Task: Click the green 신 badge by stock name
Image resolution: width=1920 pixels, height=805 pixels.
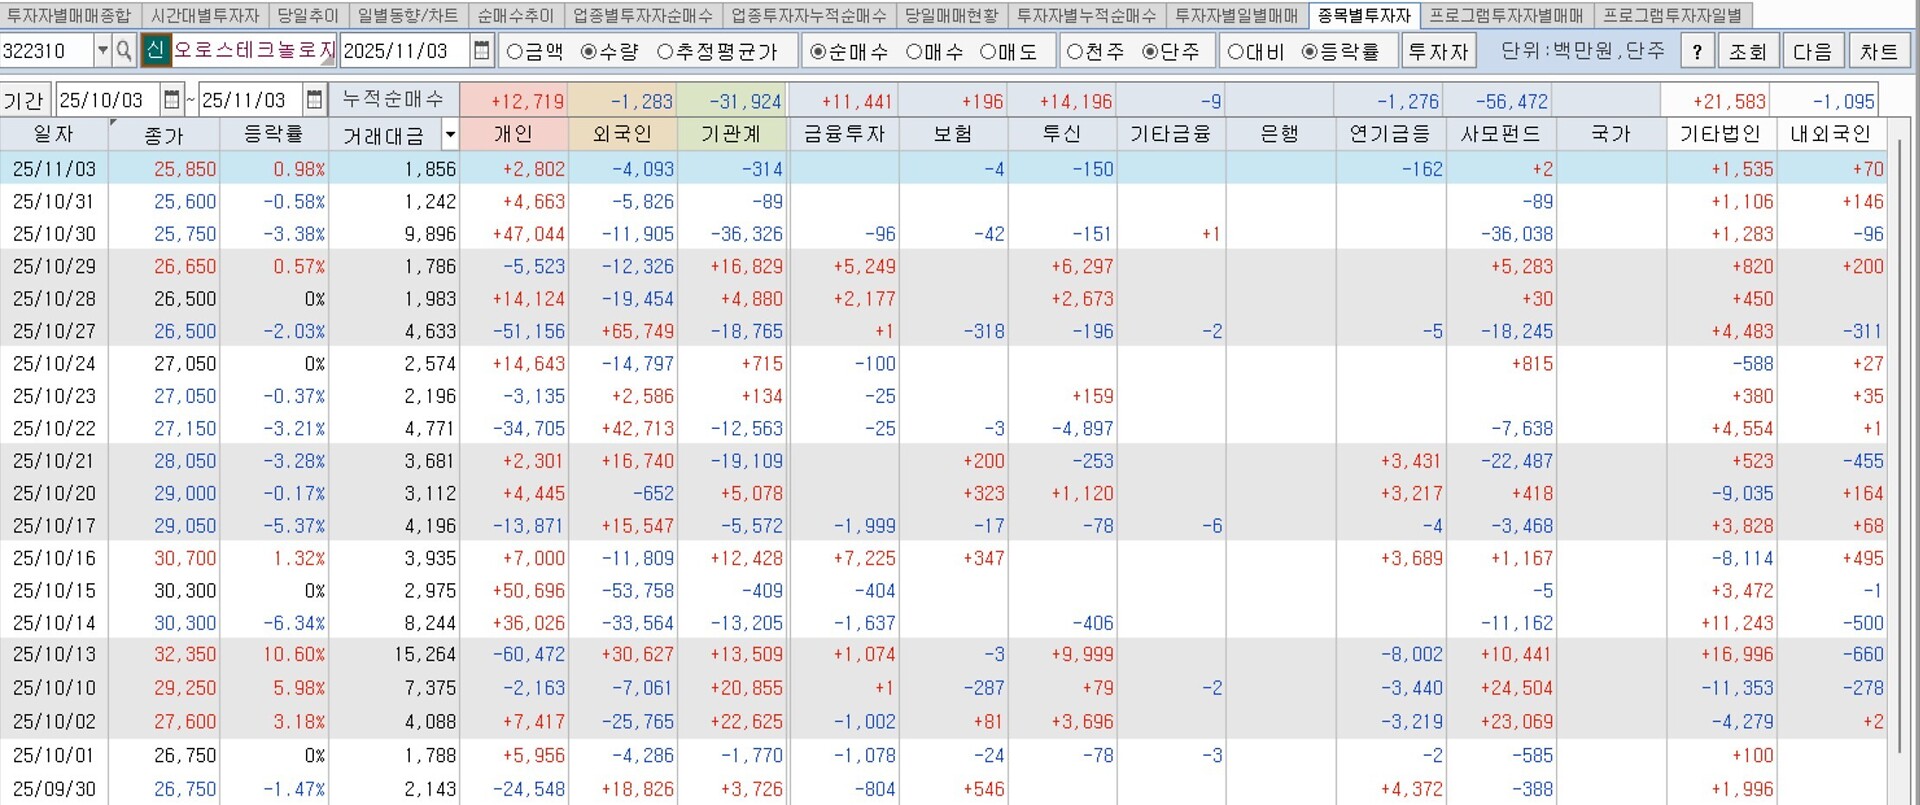Action: click(155, 51)
